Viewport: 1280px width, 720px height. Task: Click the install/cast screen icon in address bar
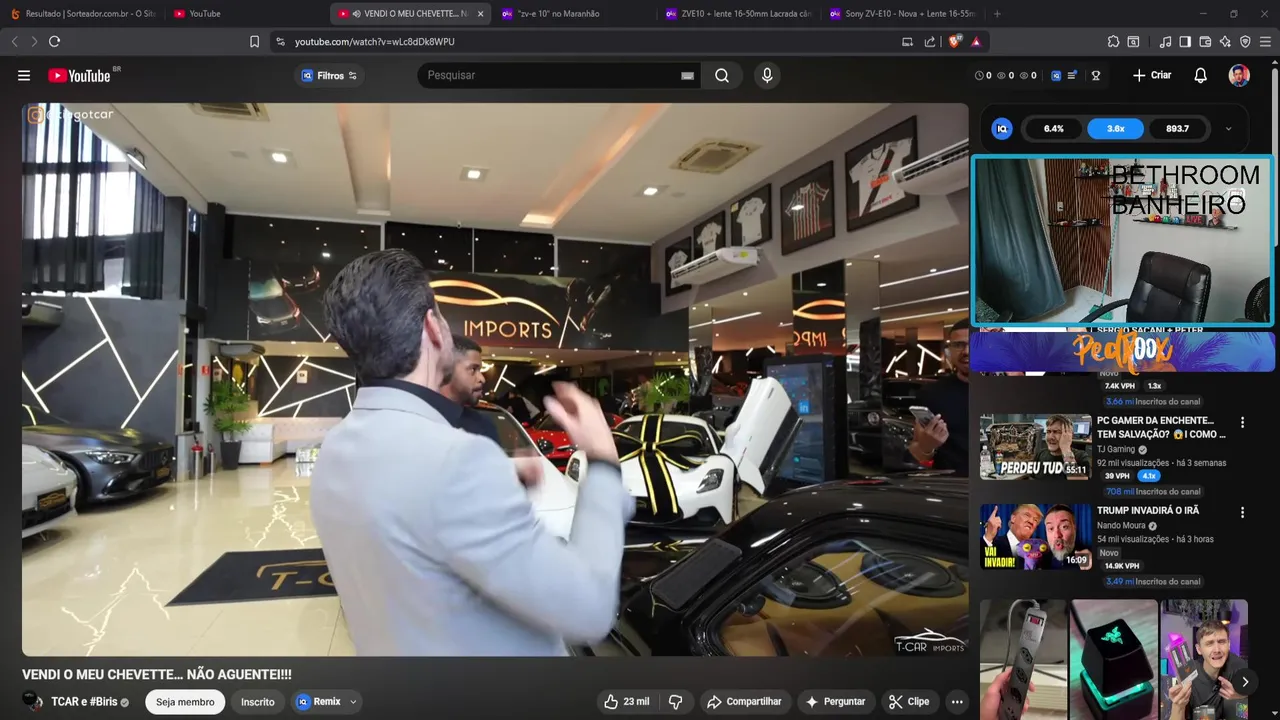tap(907, 41)
